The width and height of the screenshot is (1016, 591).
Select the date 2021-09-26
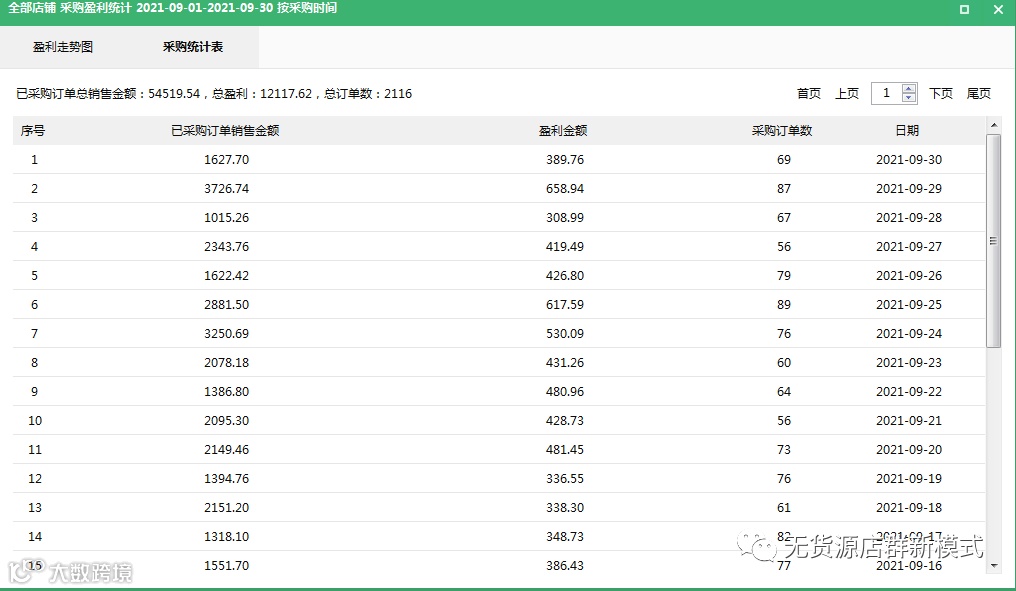click(x=909, y=275)
